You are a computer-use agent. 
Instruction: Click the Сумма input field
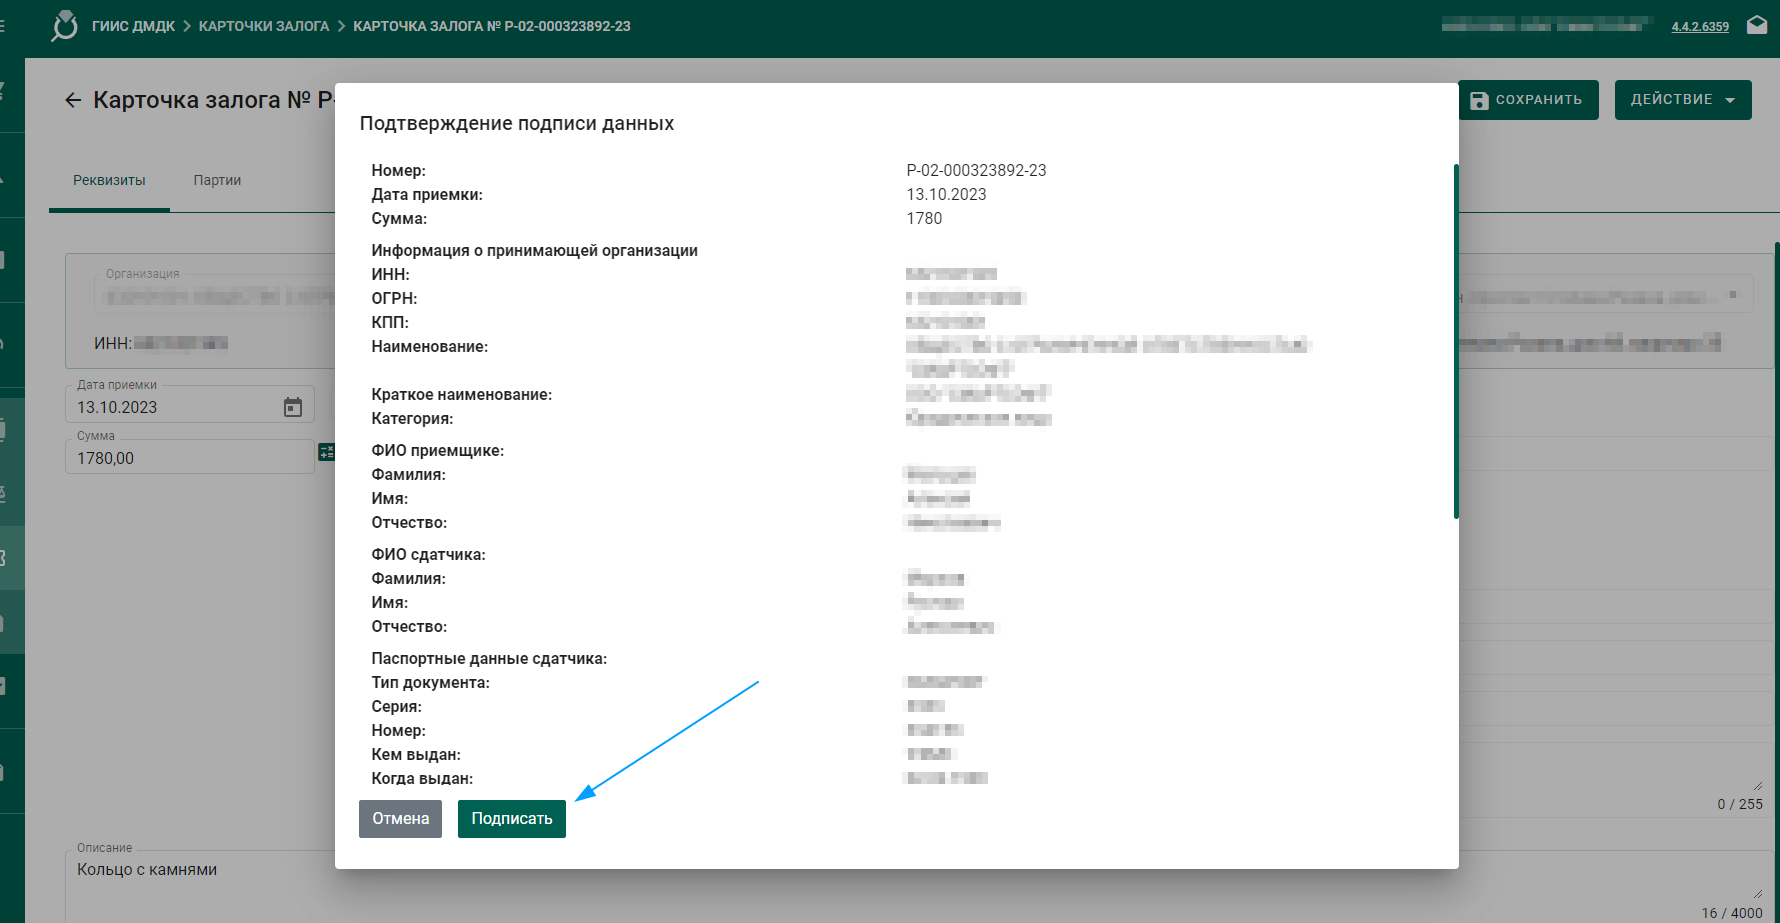tap(190, 457)
